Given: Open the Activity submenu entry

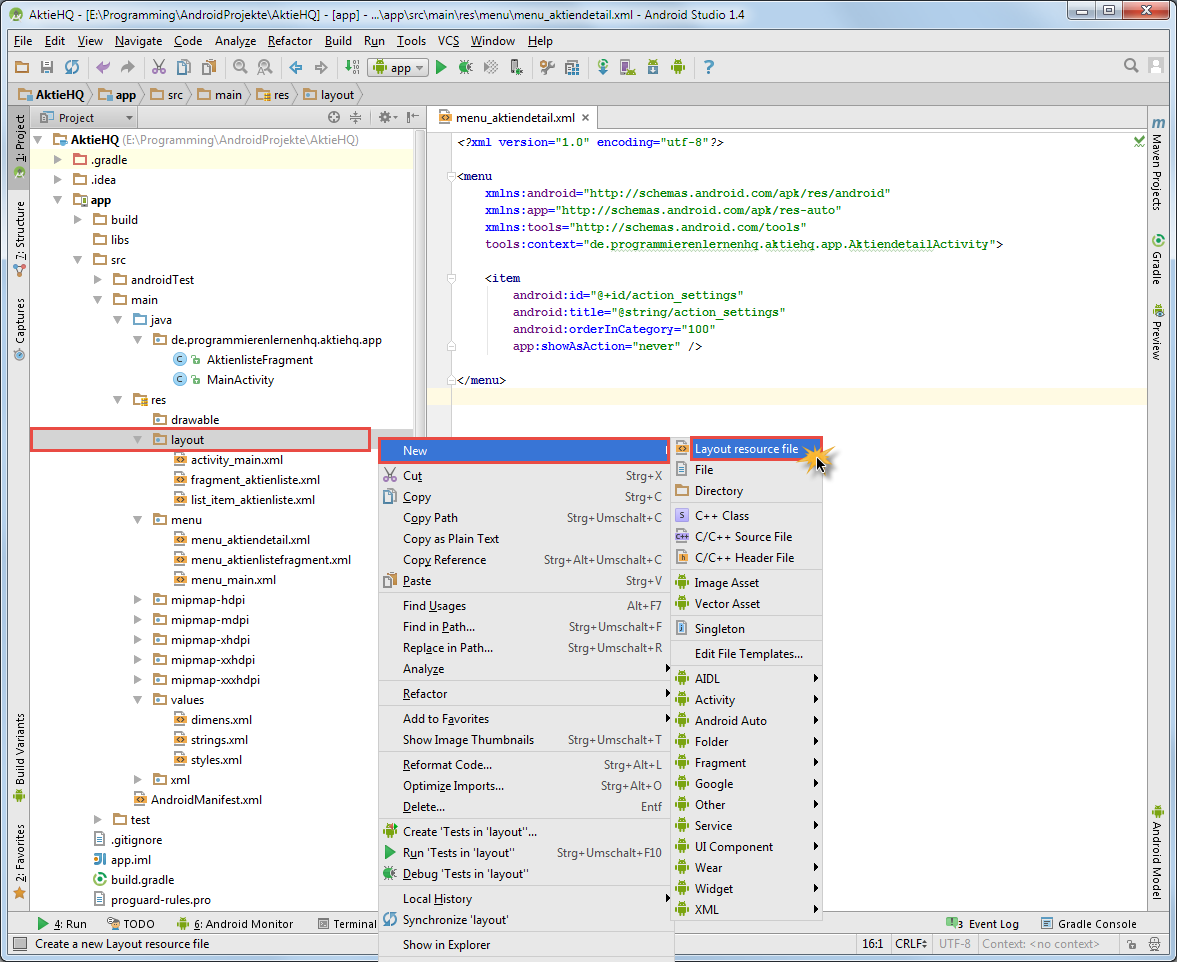Looking at the screenshot, I should click(747, 700).
